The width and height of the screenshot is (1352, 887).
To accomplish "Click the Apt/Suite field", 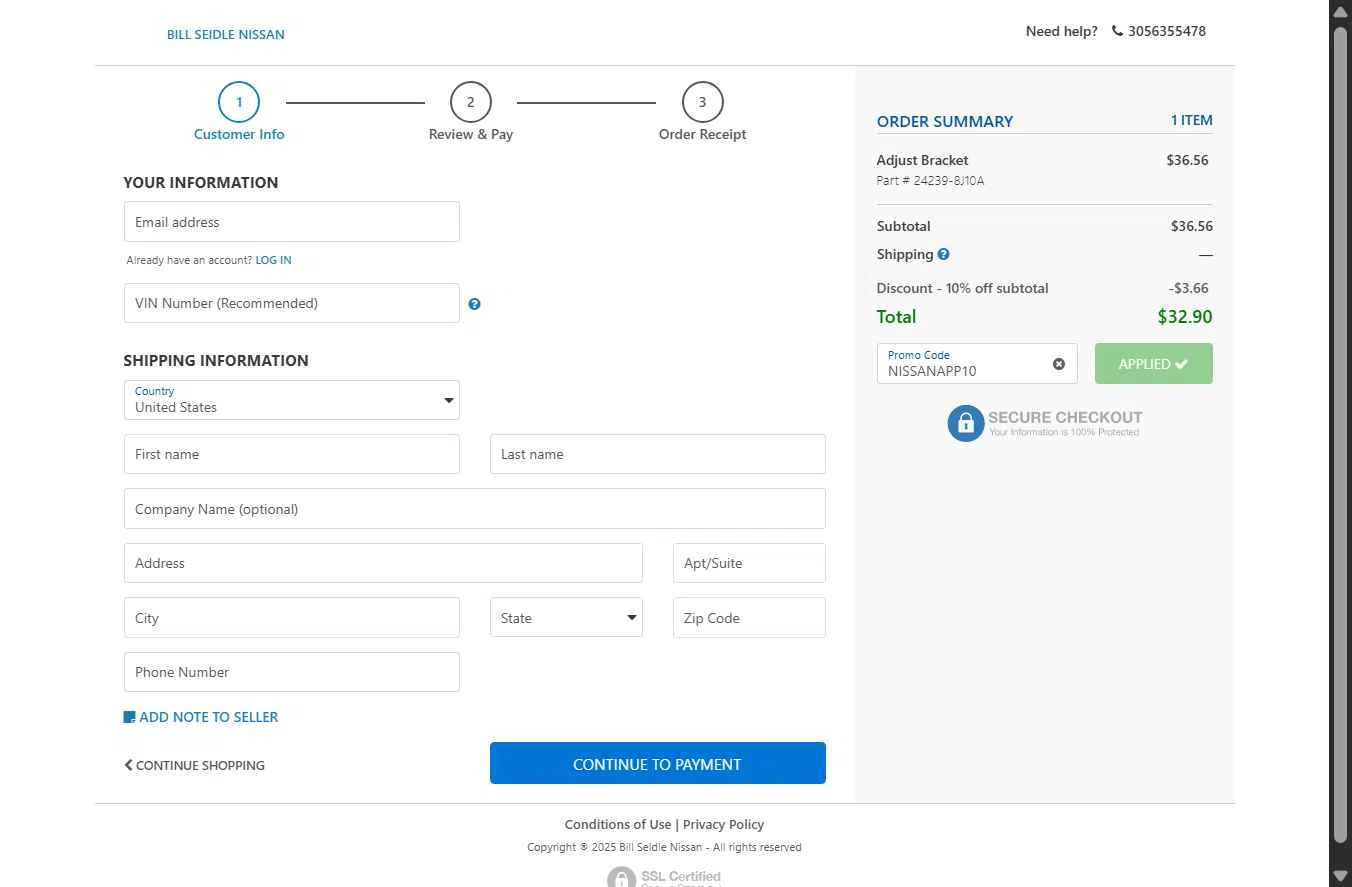I will point(749,563).
